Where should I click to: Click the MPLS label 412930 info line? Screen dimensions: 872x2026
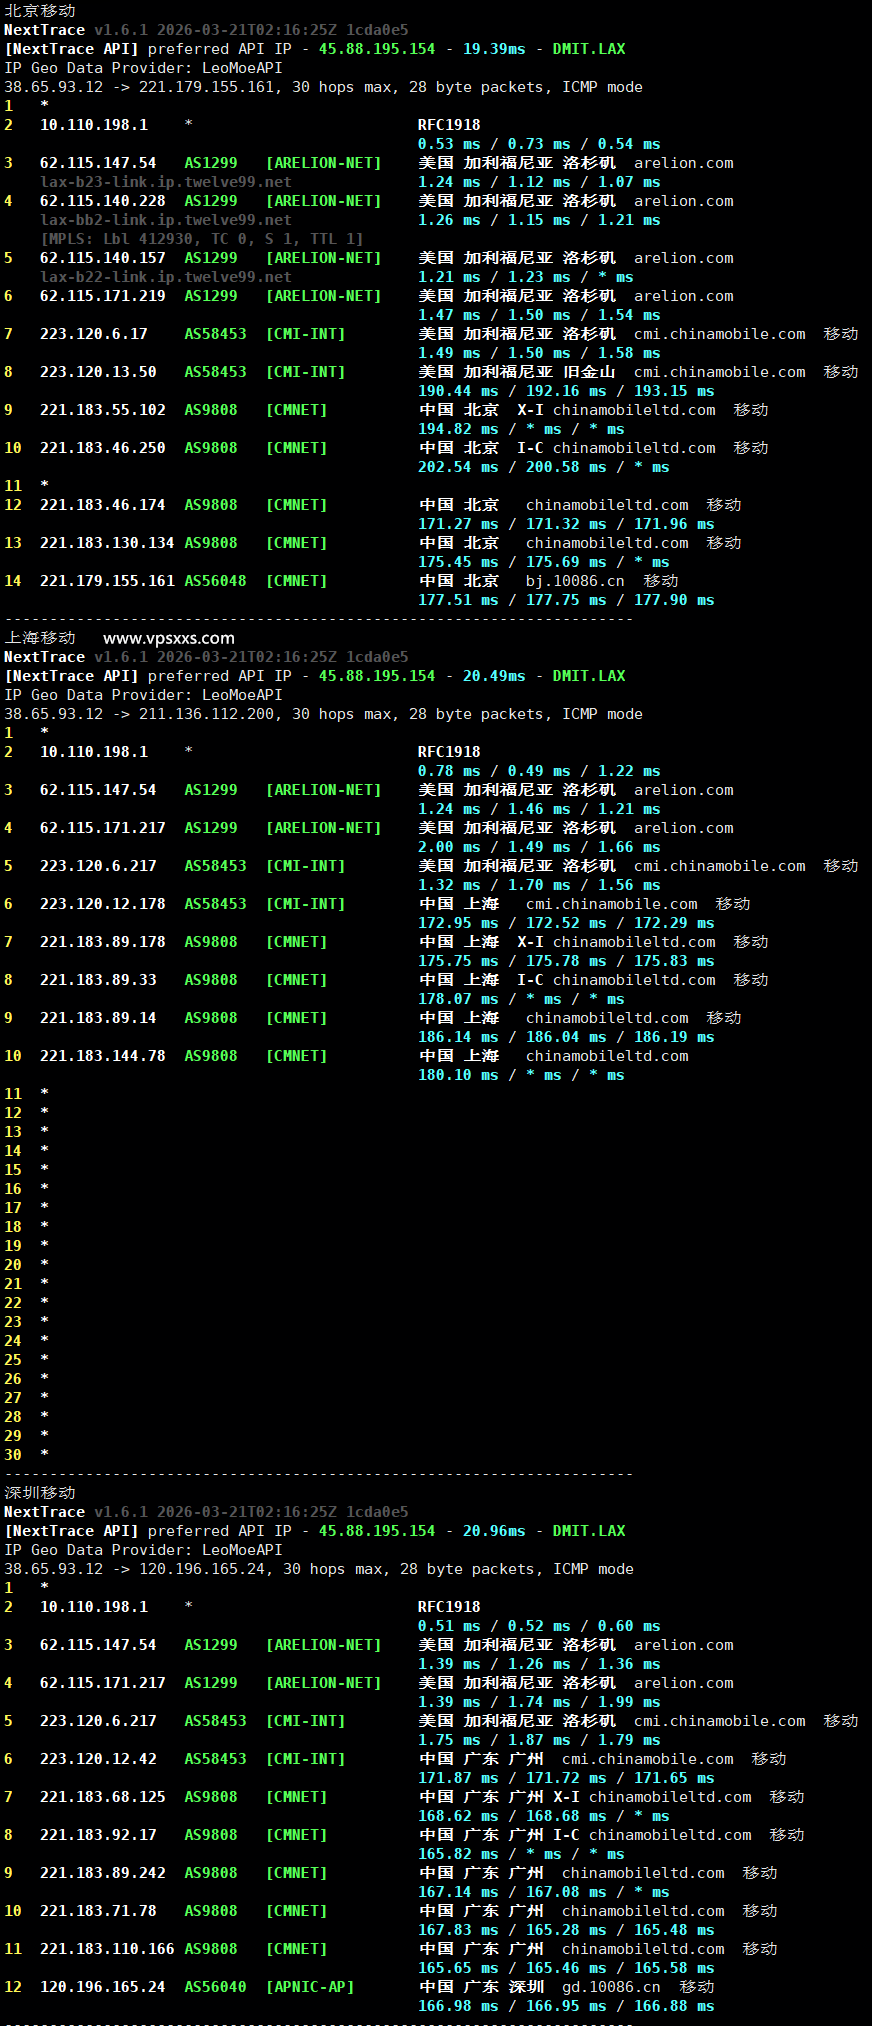click(201, 239)
